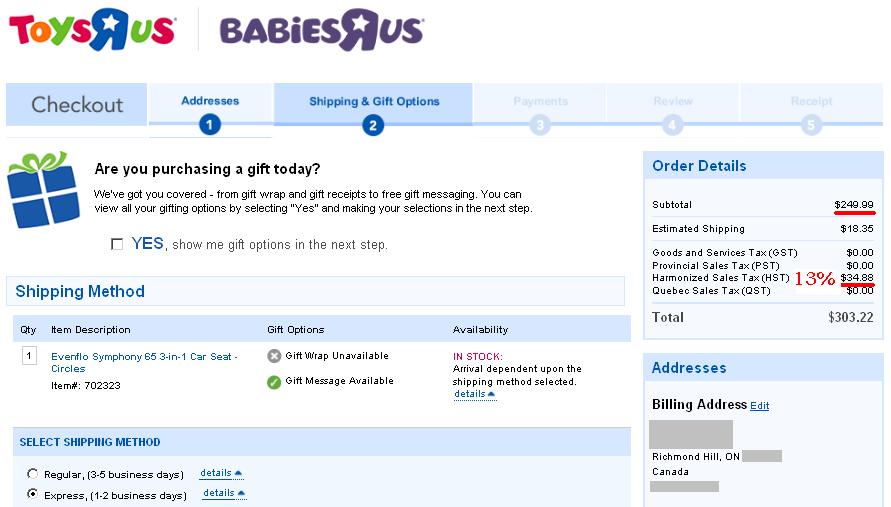Viewport: 891px width, 507px height.
Task: Click the quantity field showing 1
Action: (x=29, y=356)
